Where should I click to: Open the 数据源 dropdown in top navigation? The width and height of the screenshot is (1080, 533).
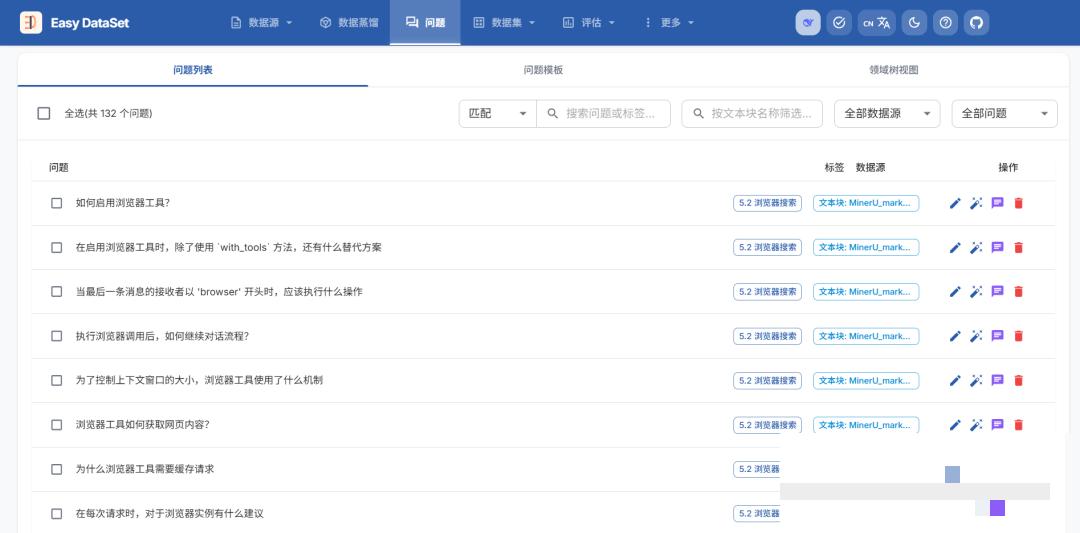(262, 23)
